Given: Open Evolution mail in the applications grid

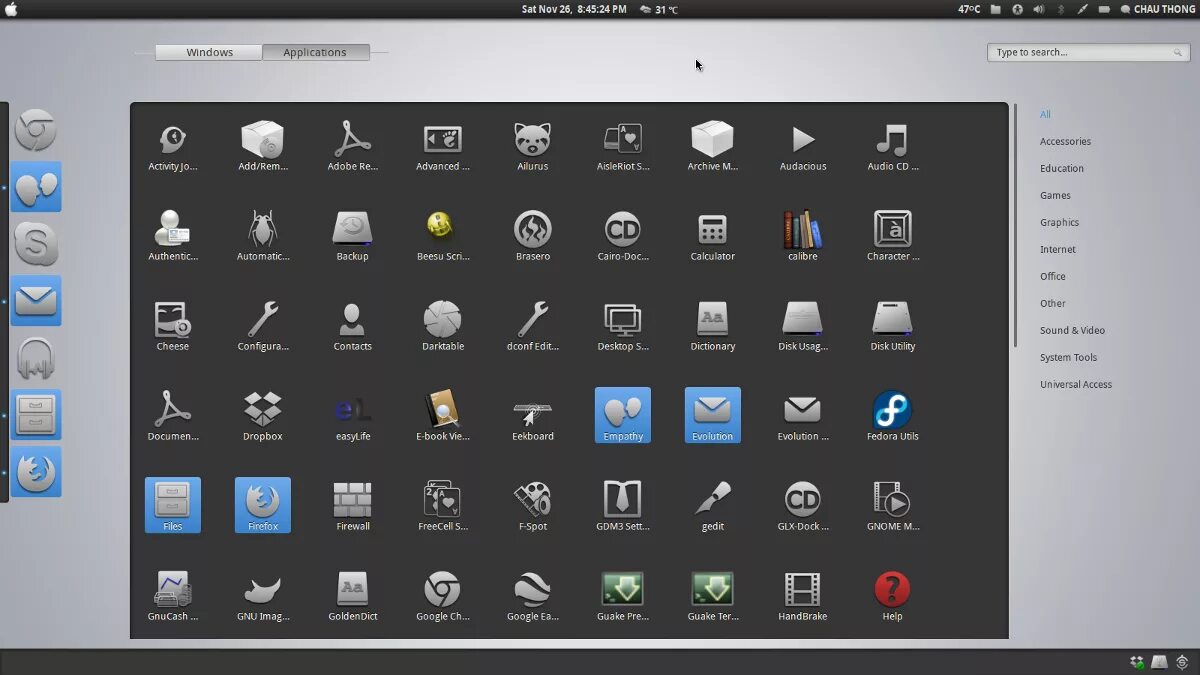Looking at the screenshot, I should coord(713,416).
